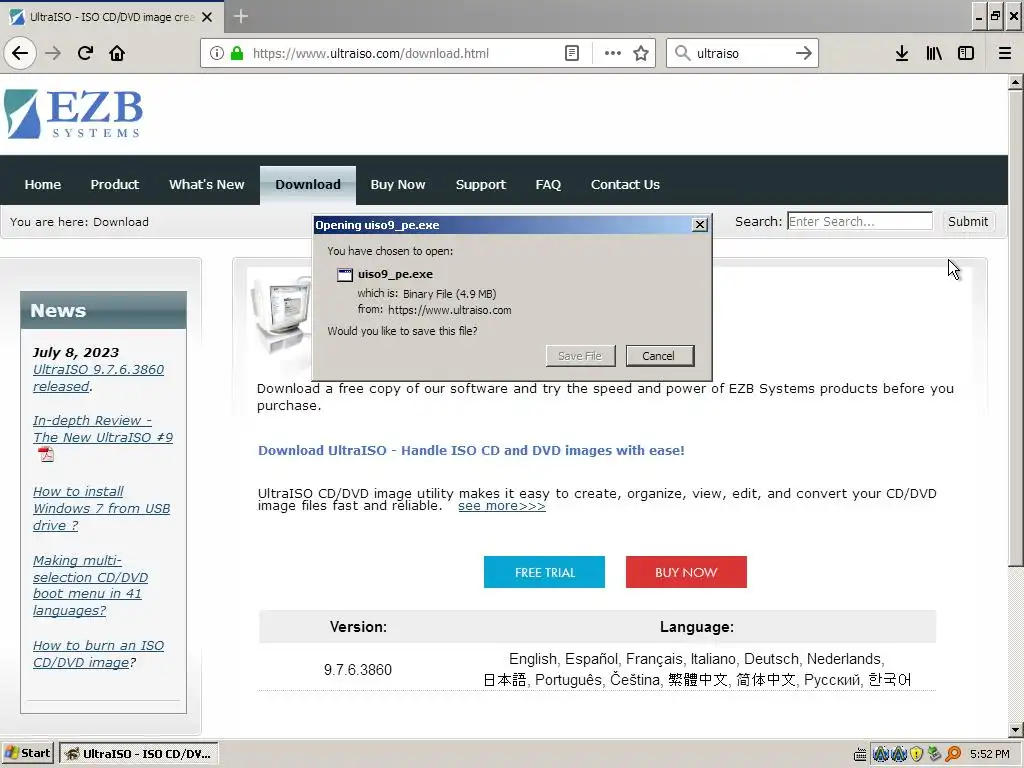1024x768 pixels.
Task: Select the Download navigation tab
Action: tap(308, 185)
